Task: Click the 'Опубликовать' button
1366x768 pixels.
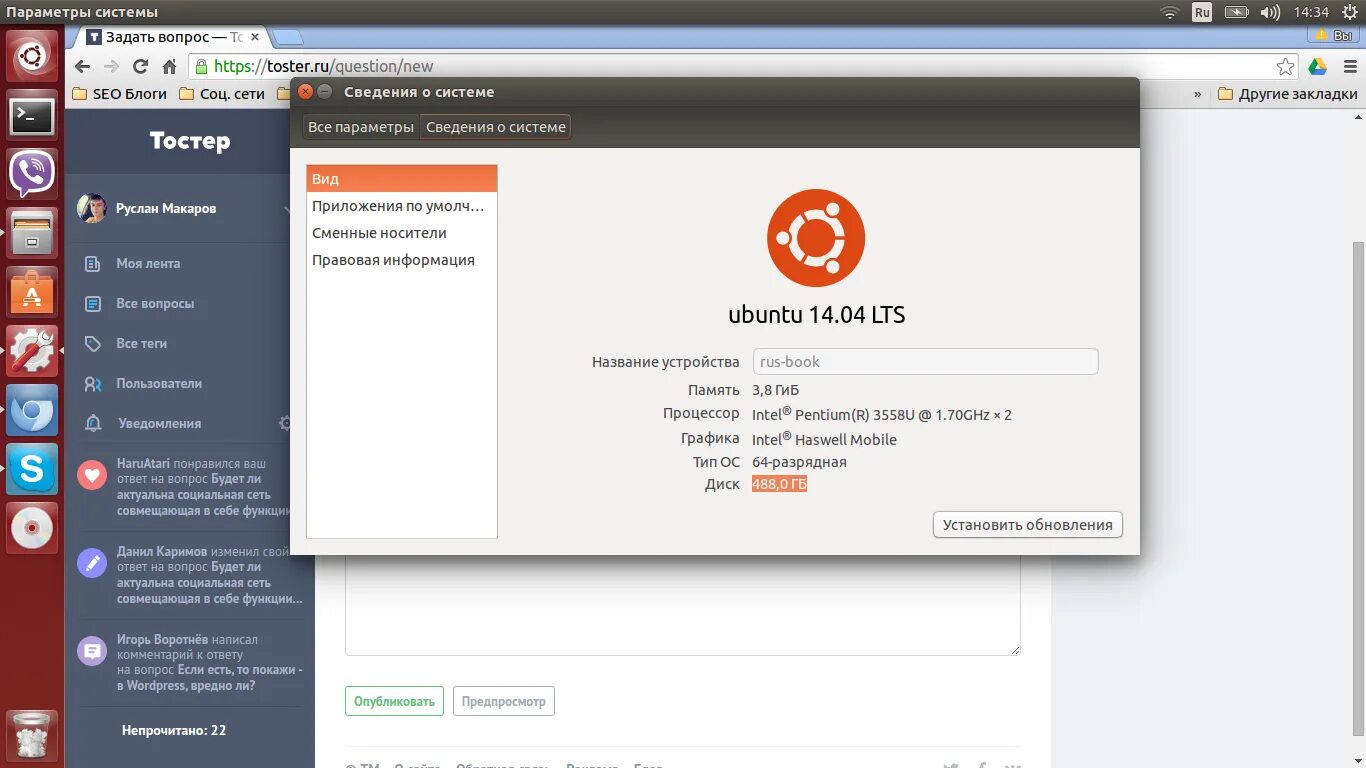Action: click(x=395, y=701)
